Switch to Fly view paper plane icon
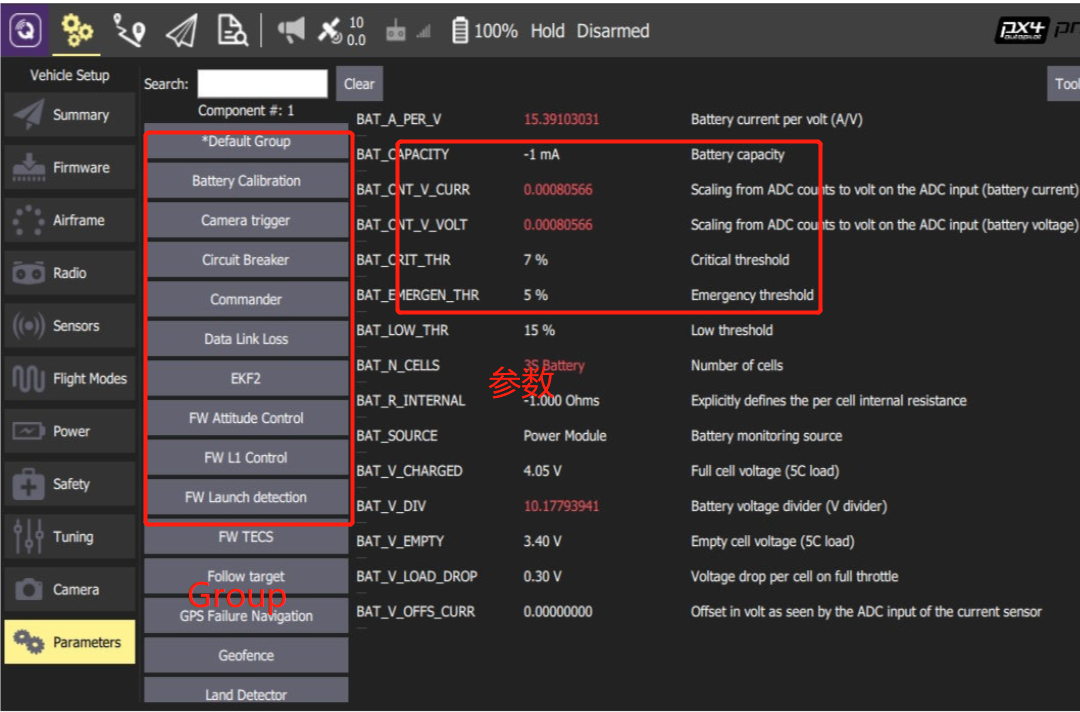The width and height of the screenshot is (1080, 712). 182,30
